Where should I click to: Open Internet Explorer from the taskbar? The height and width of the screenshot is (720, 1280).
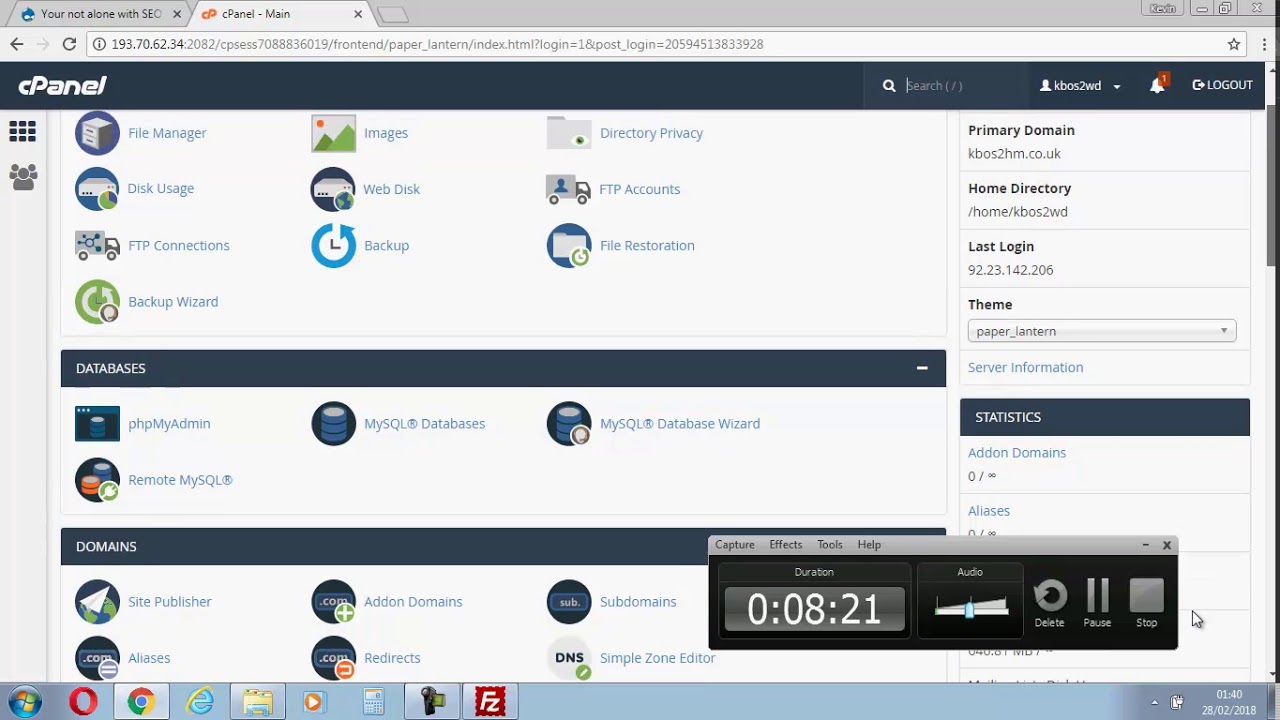200,702
